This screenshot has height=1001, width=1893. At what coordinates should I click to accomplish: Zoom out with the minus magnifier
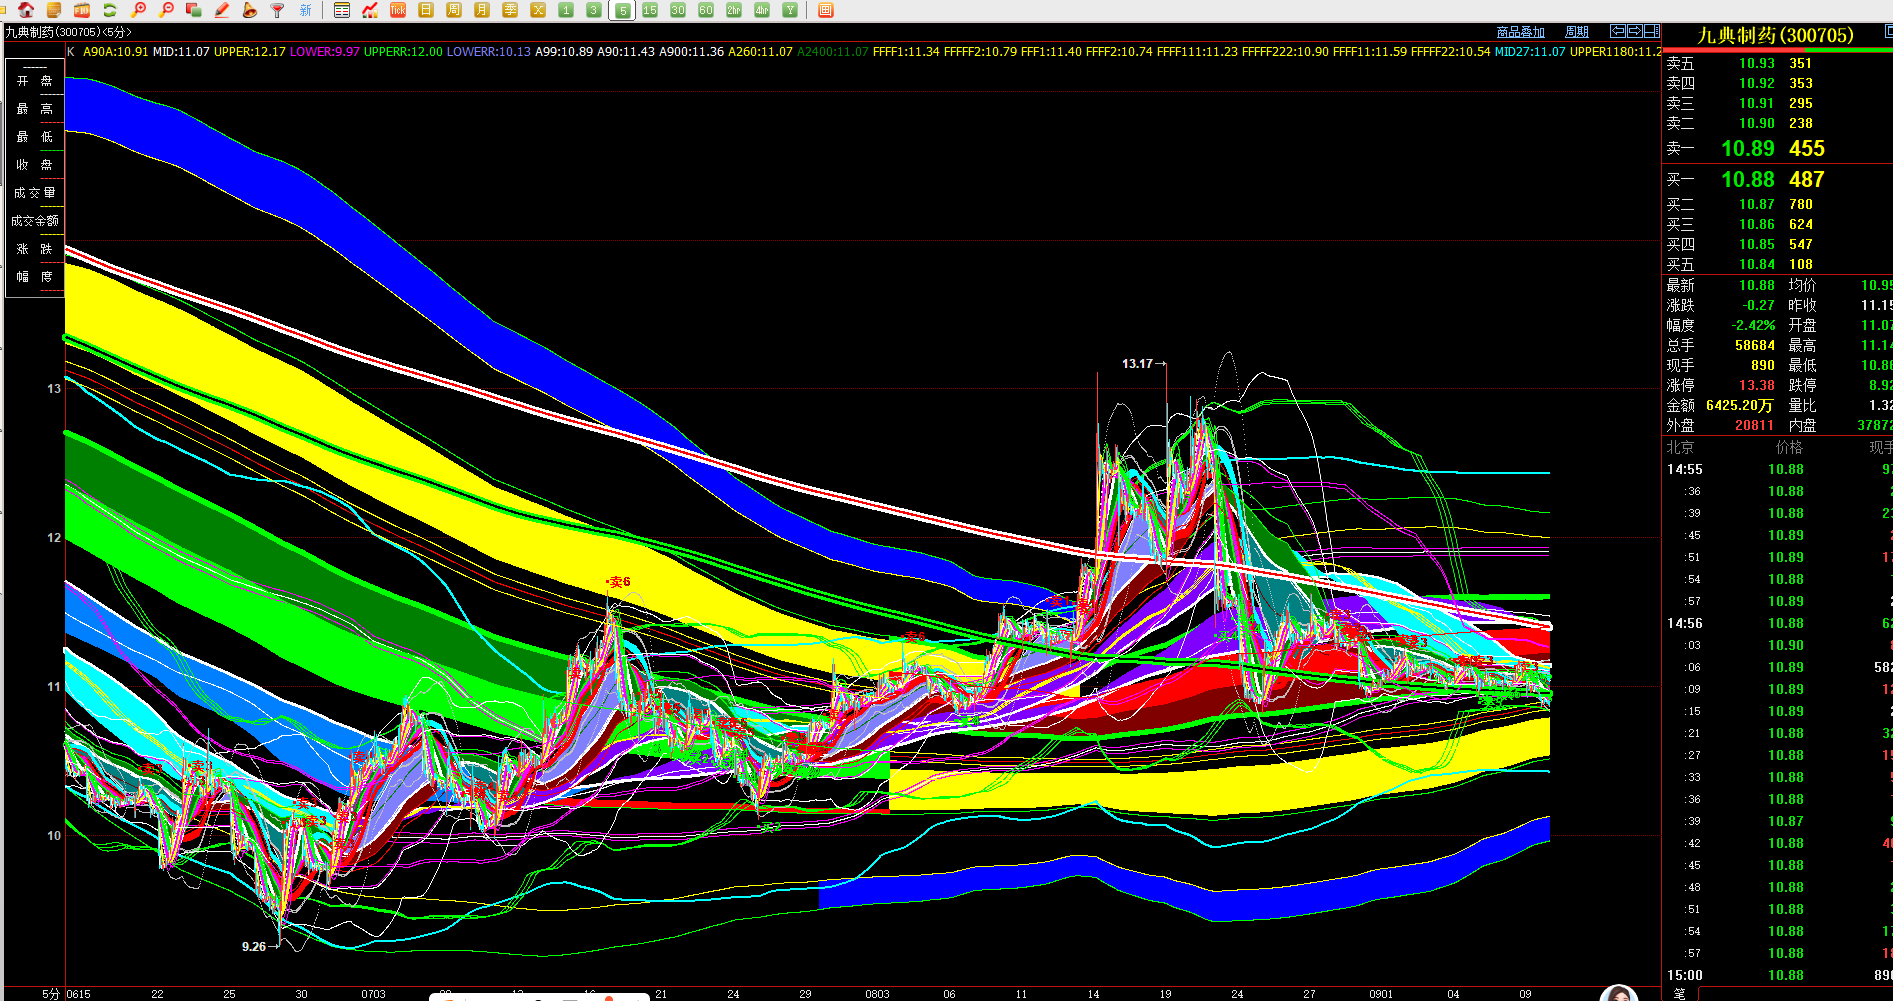point(166,10)
